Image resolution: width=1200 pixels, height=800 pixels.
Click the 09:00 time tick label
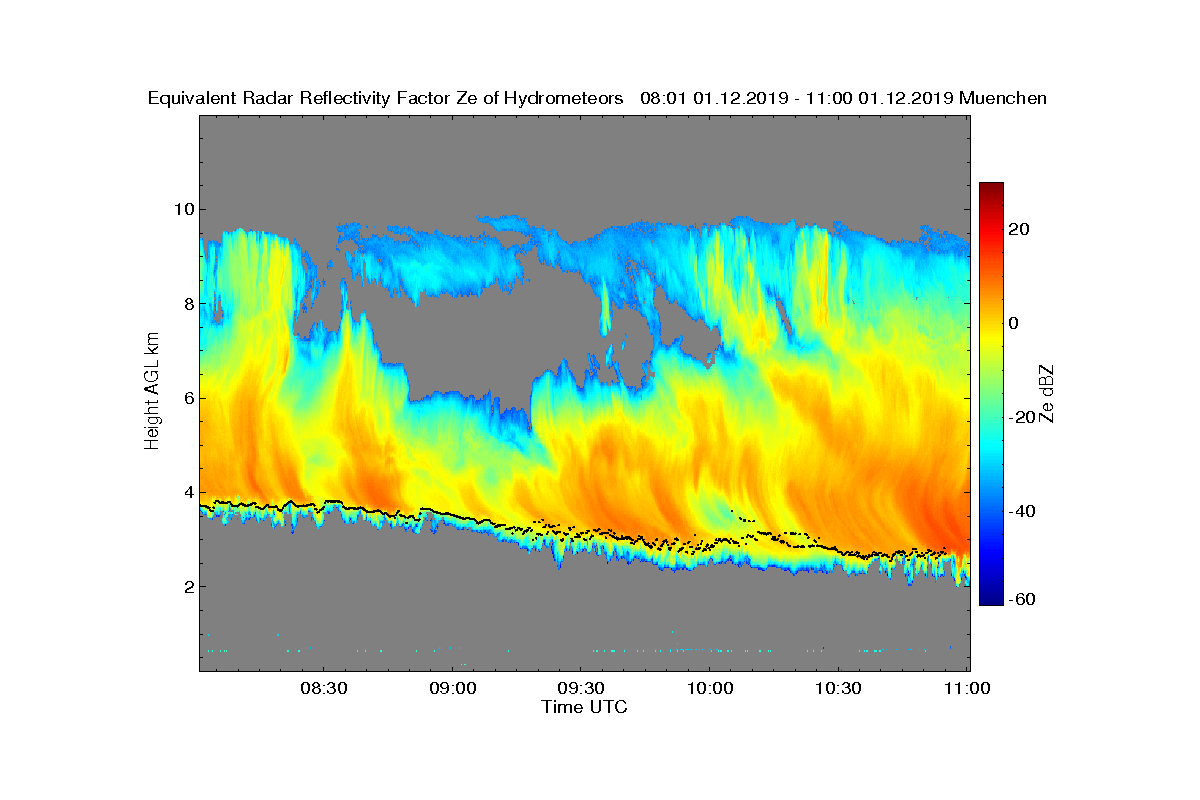click(452, 688)
